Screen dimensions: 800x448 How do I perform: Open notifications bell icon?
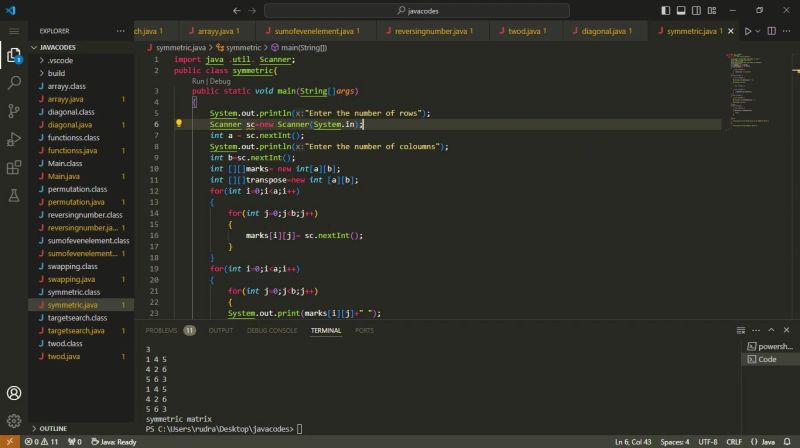coord(787,442)
